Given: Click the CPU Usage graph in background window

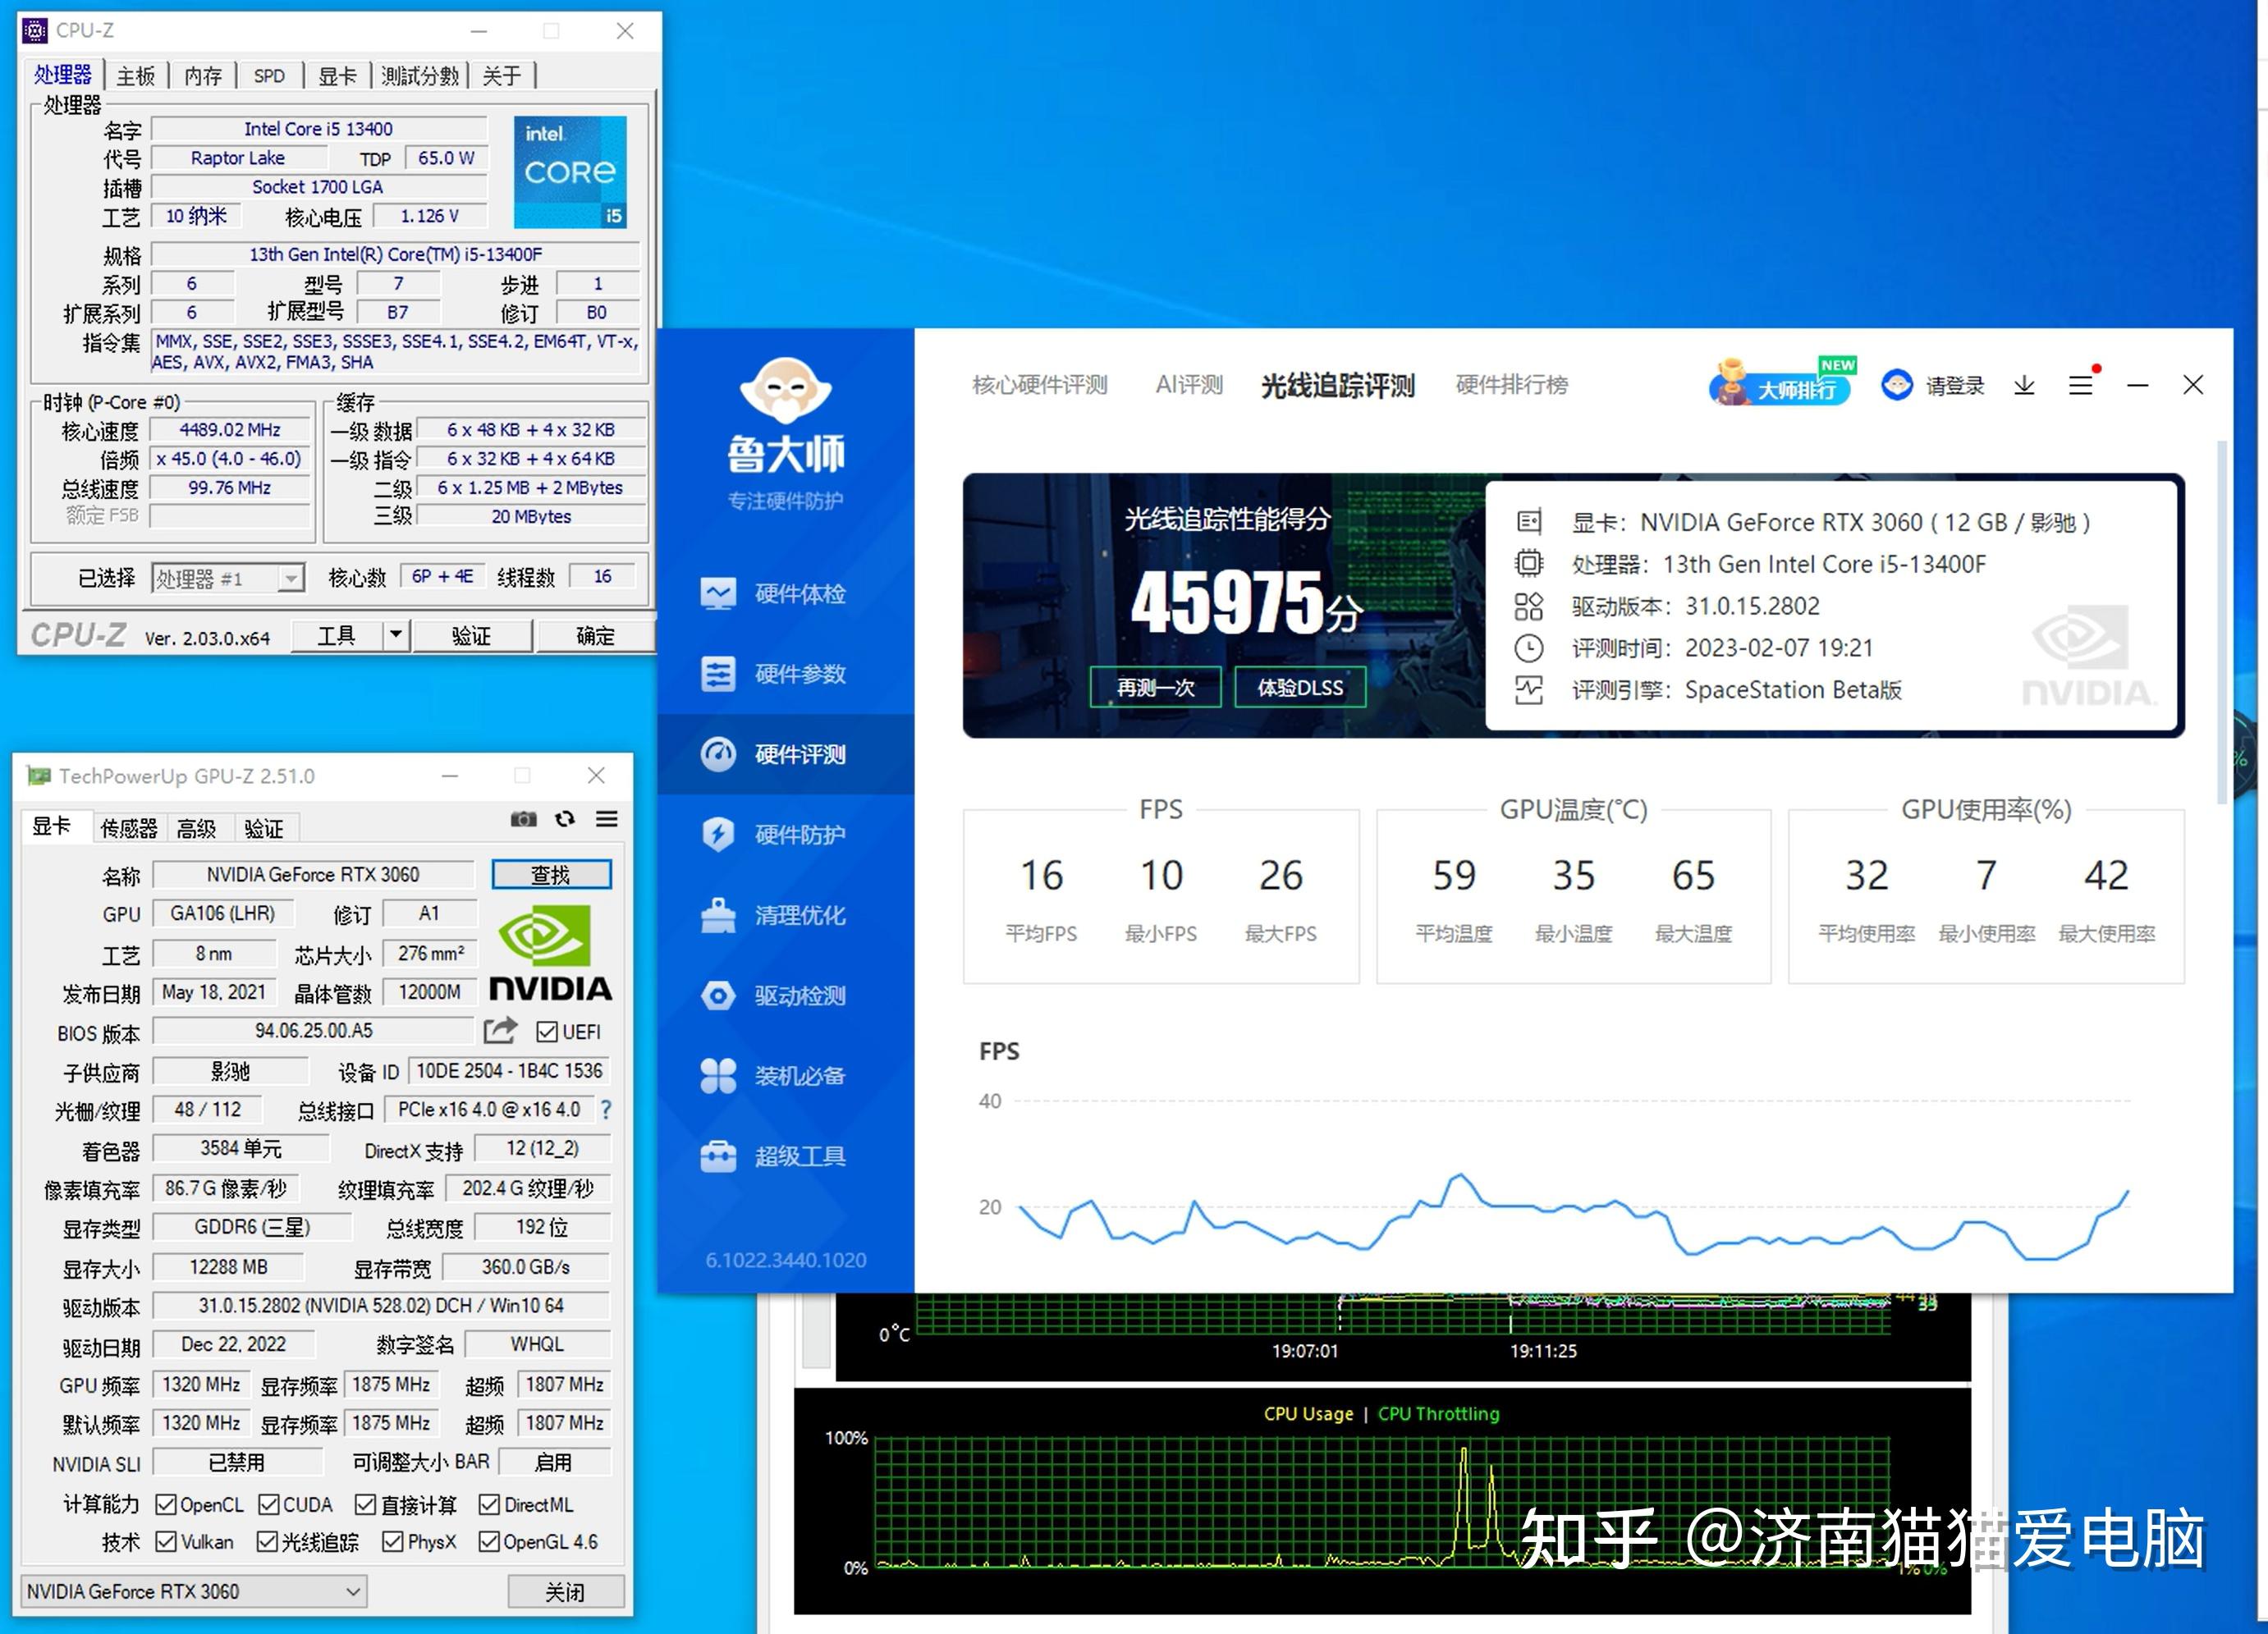Looking at the screenshot, I should 1382,1502.
